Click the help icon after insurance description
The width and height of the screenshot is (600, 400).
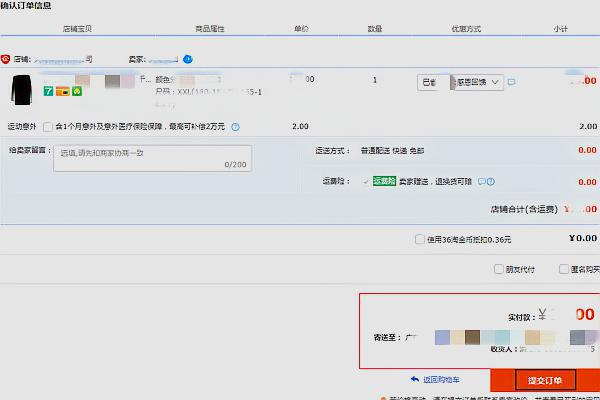(x=235, y=127)
